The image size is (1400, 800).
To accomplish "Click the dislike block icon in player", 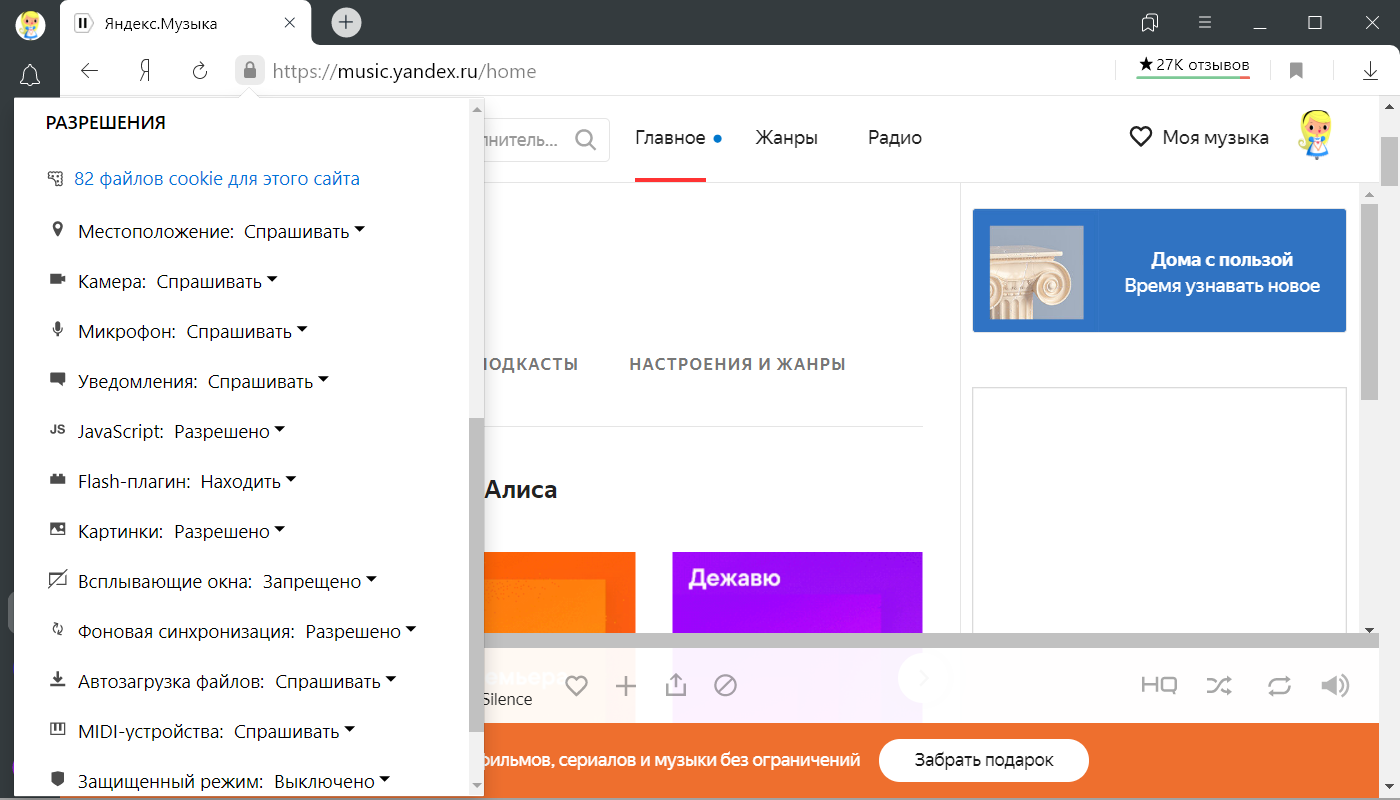I will coord(725,686).
